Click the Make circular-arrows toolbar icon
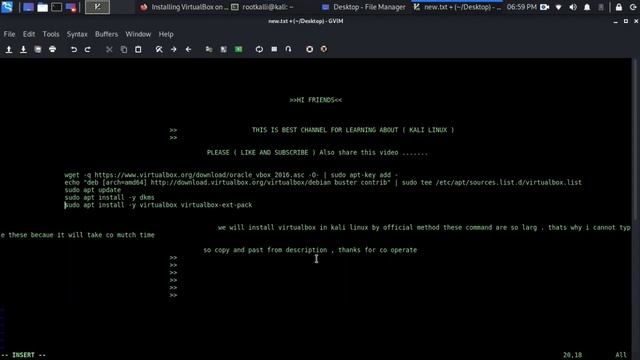The width and height of the screenshot is (640, 360). pos(259,49)
